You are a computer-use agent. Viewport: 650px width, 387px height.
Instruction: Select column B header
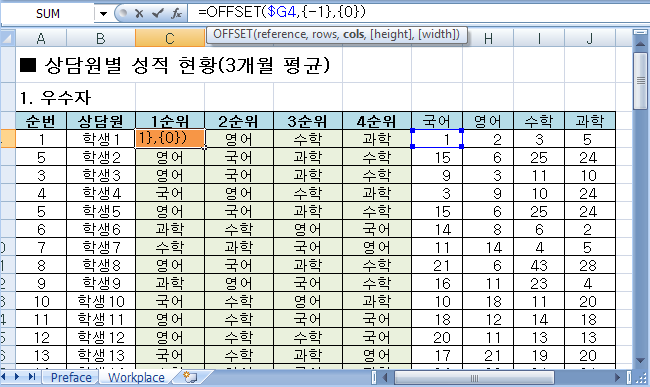[x=101, y=39]
